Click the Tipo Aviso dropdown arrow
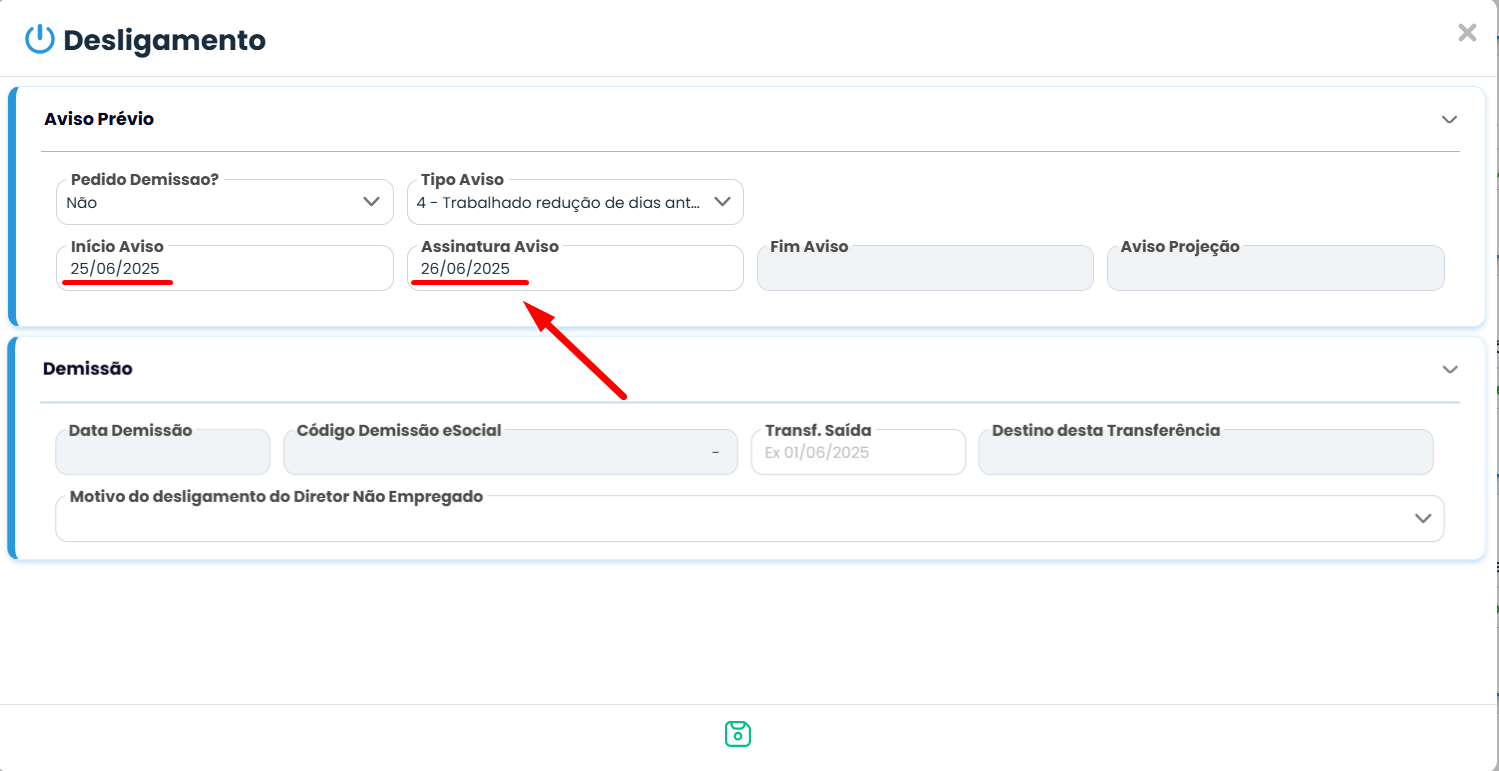Viewport: 1499px width, 771px height. pos(722,202)
